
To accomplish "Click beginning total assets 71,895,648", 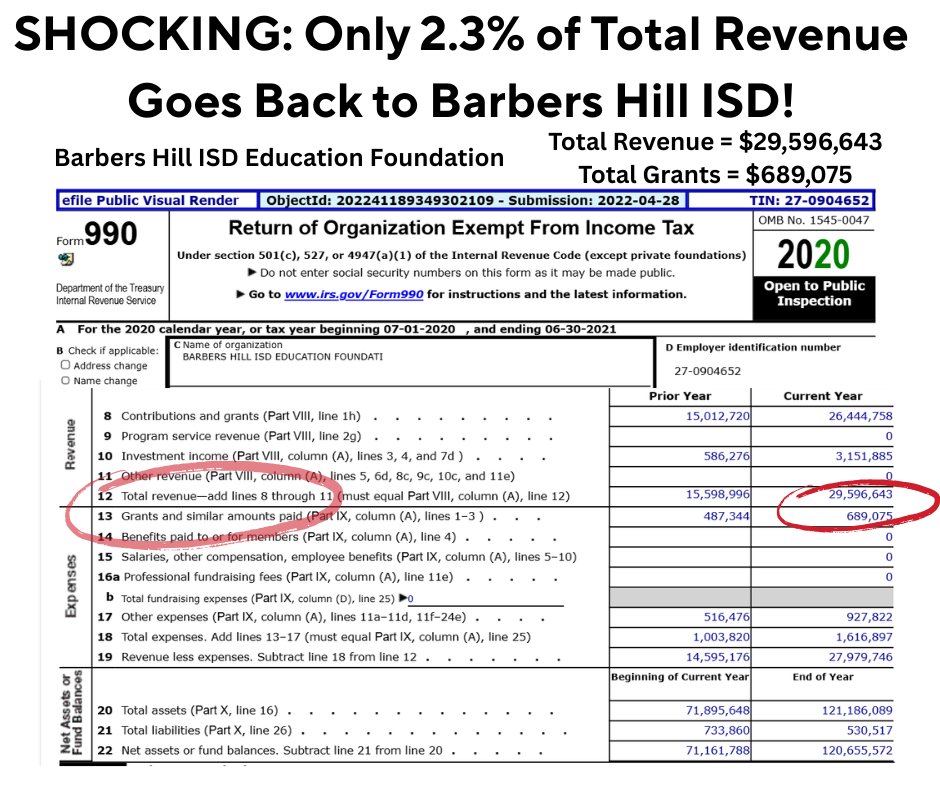I will click(x=718, y=710).
